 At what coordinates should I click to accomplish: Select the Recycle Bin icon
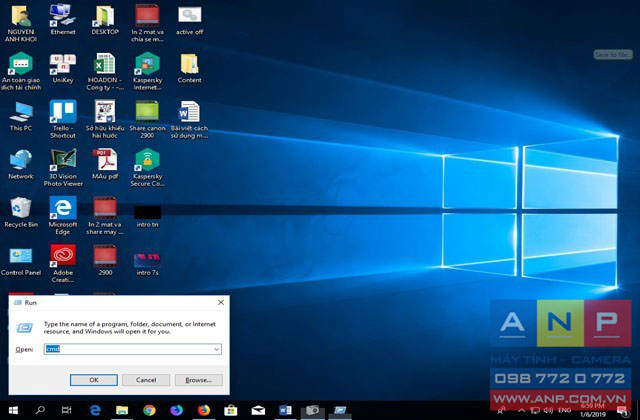pyautogui.click(x=21, y=213)
